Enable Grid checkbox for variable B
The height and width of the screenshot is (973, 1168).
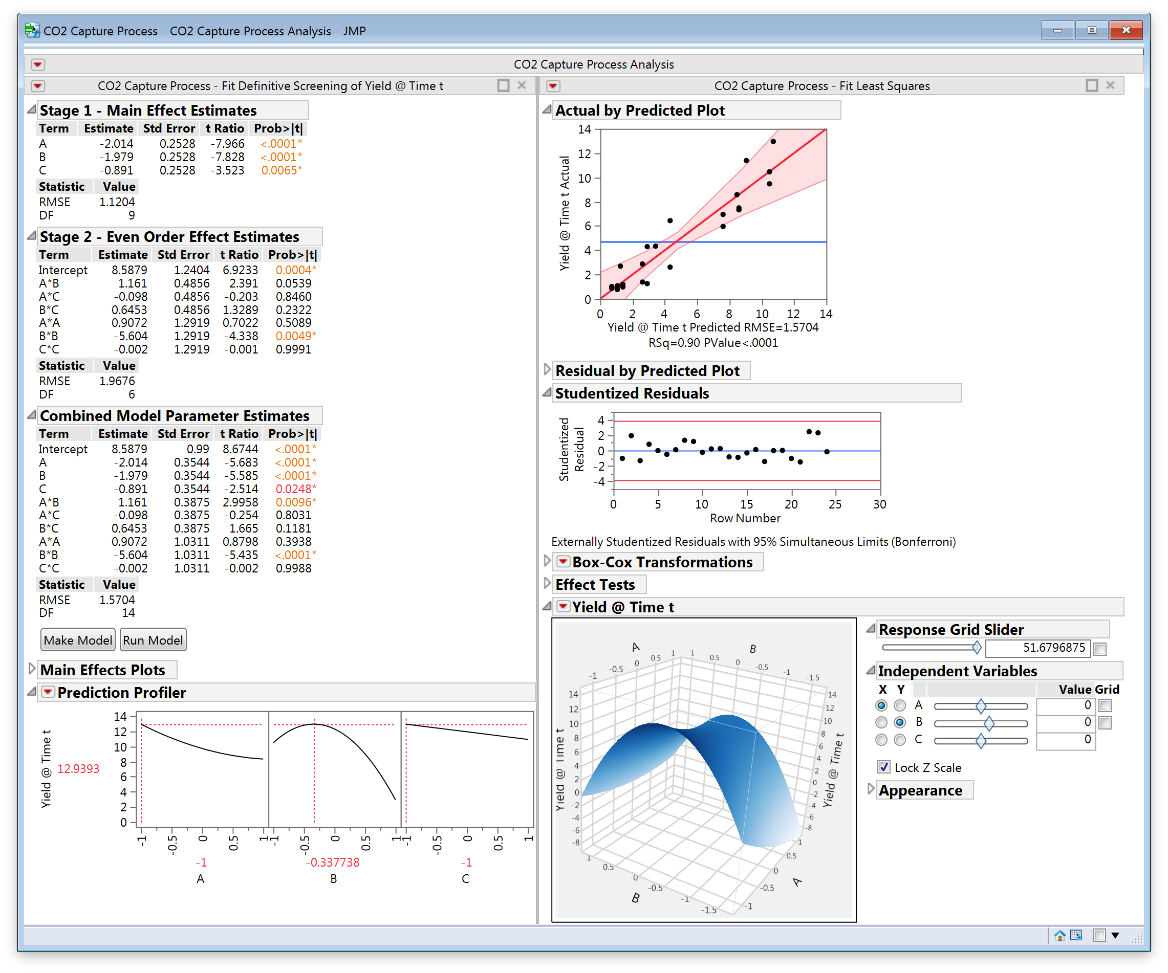[1105, 723]
